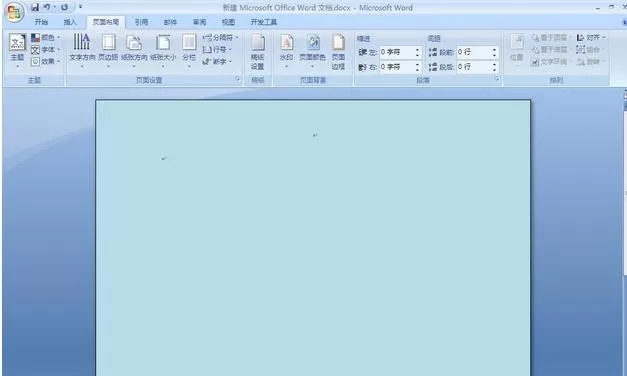Viewport: 627px width, 376px height.
Task: Decrease 段后 spacing with the down arrow
Action: tap(495, 70)
